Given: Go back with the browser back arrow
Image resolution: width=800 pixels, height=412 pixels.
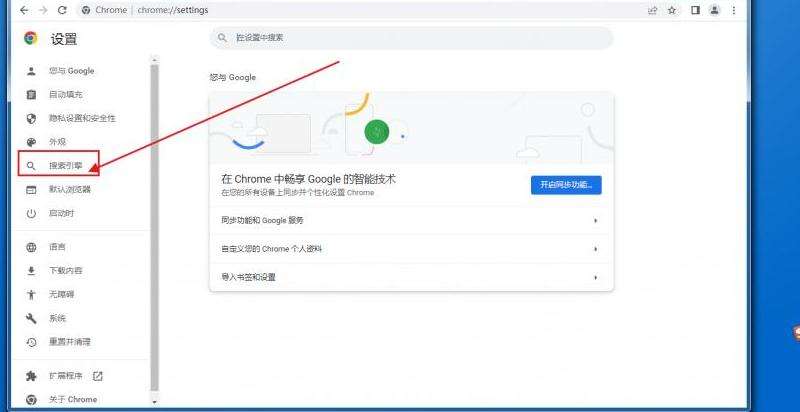Looking at the screenshot, I should tap(24, 10).
